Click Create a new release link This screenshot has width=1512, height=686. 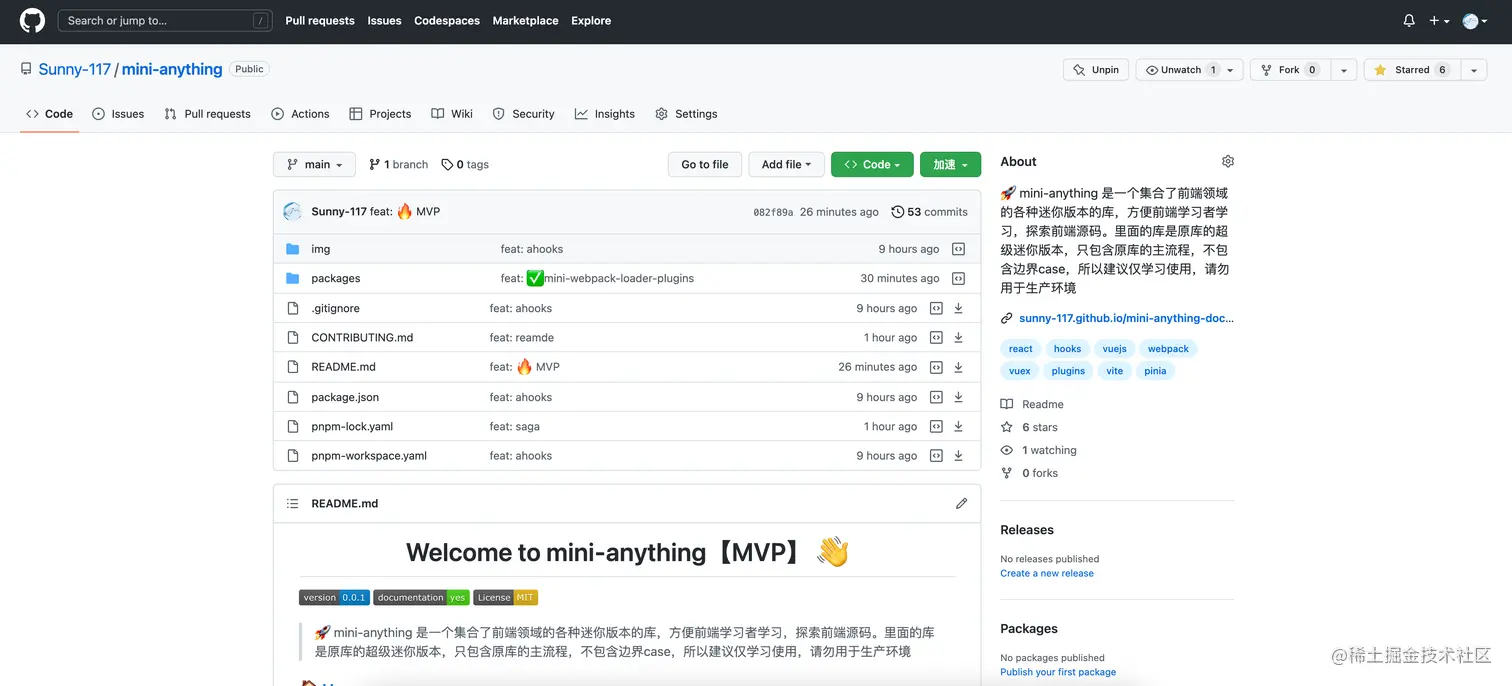point(1047,574)
